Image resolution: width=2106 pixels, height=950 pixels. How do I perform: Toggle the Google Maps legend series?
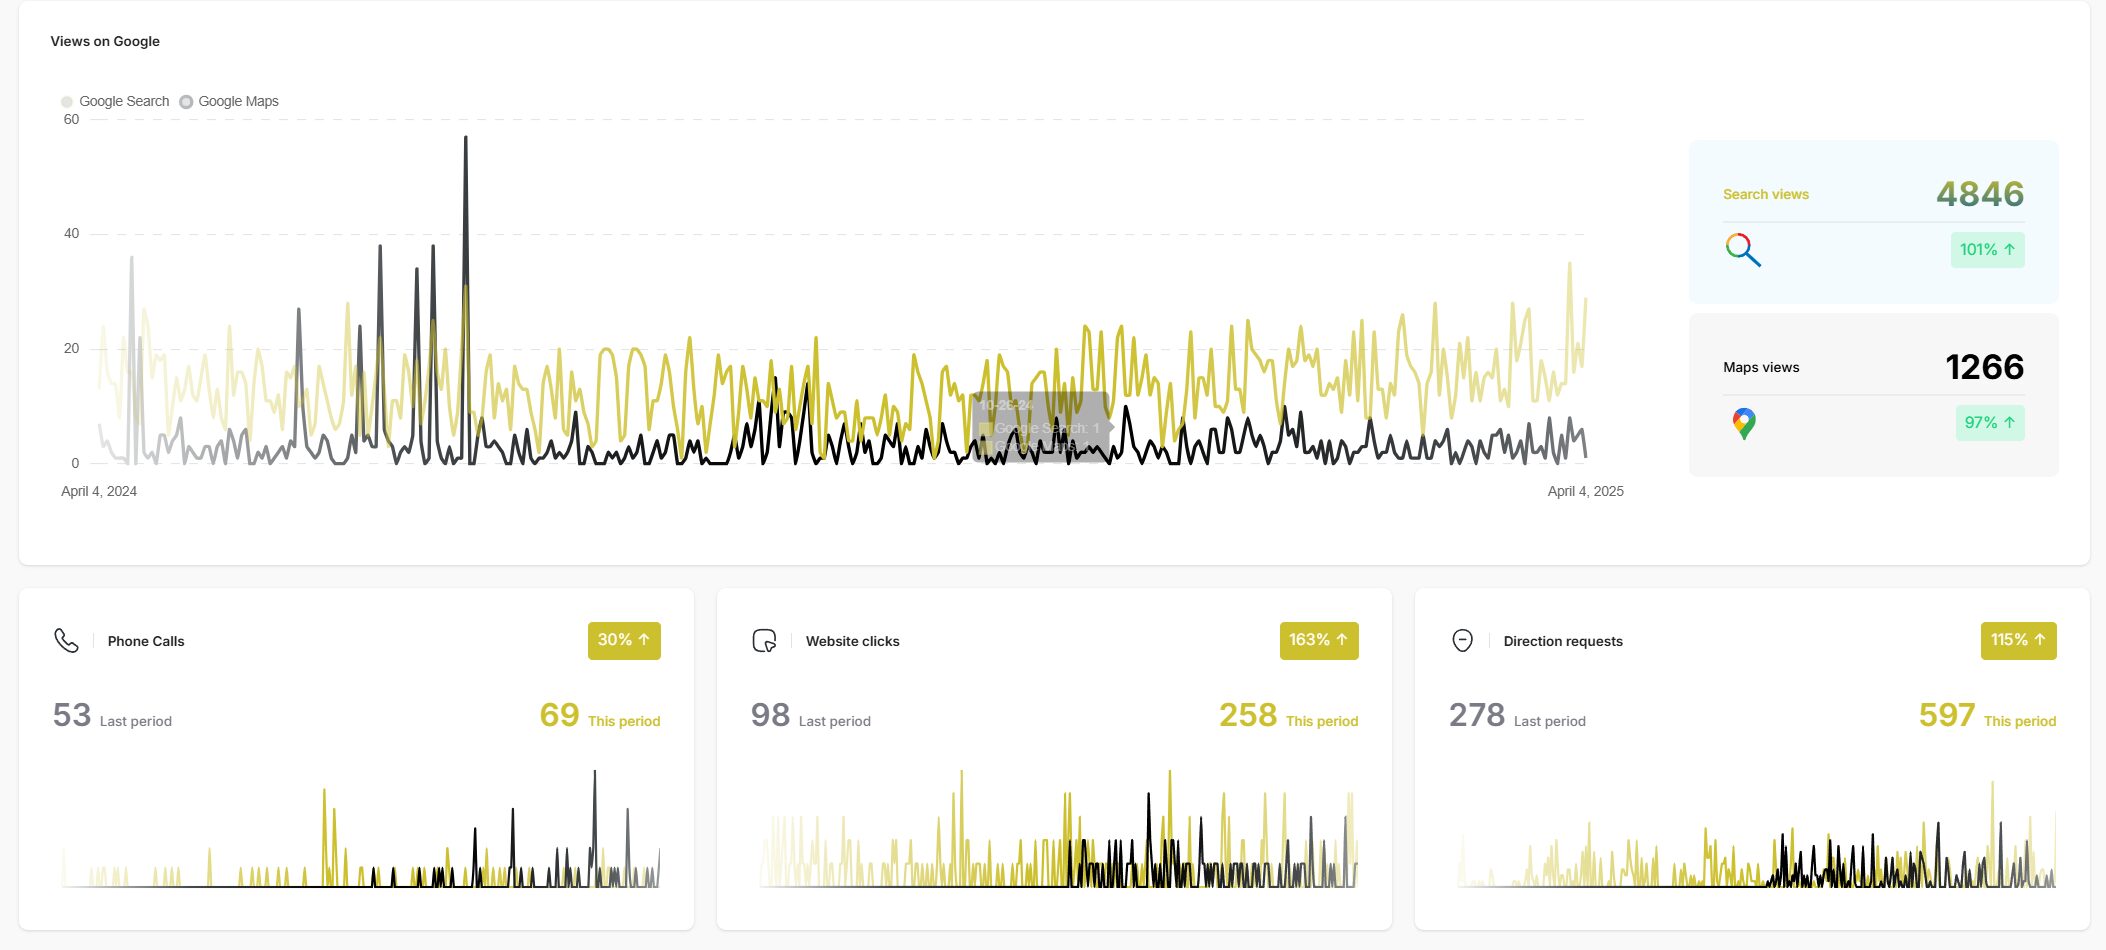pos(229,102)
